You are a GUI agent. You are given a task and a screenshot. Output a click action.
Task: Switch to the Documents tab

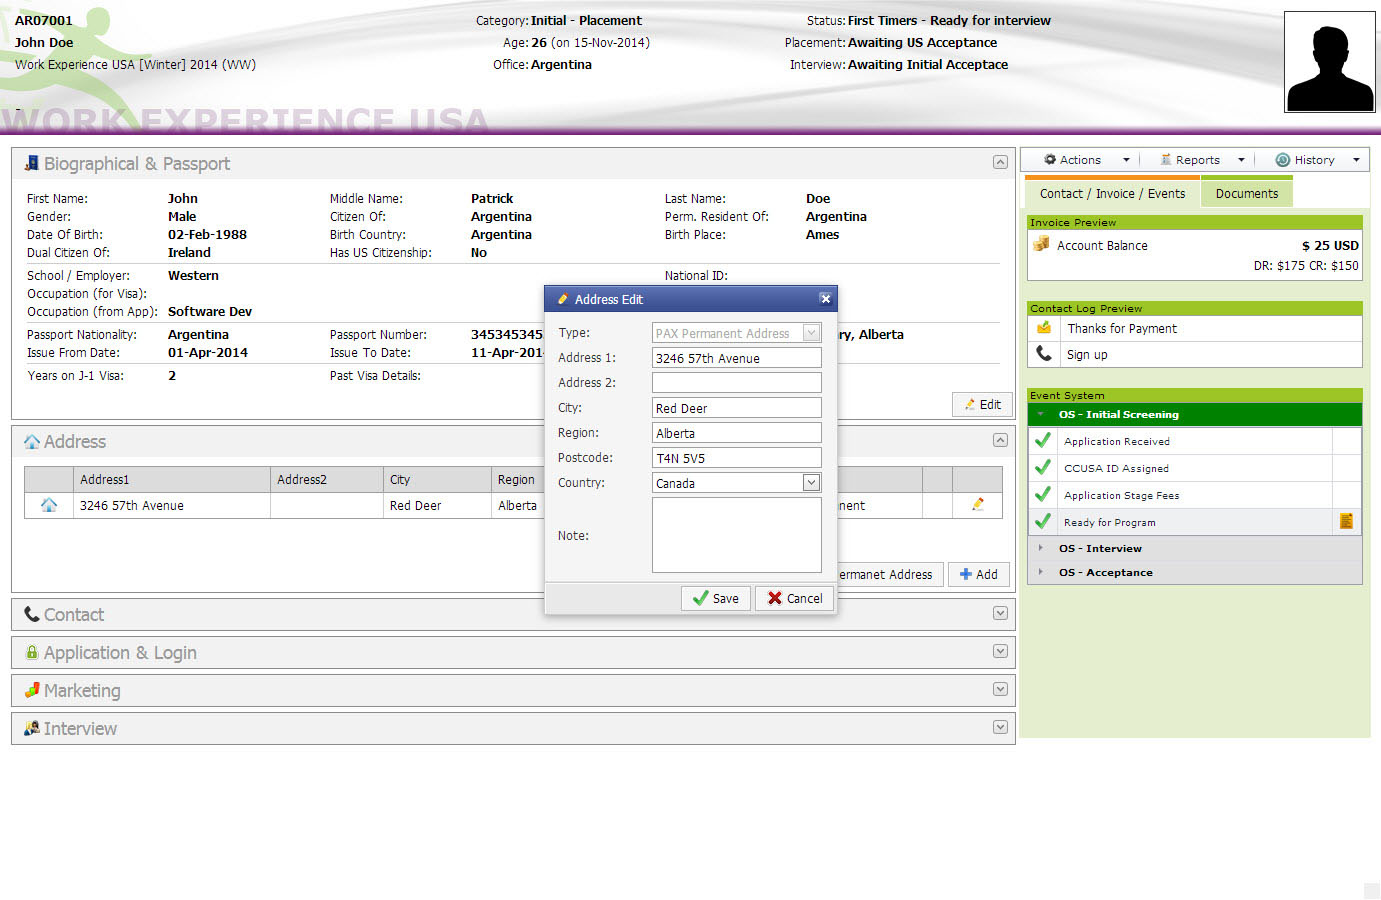coord(1246,194)
